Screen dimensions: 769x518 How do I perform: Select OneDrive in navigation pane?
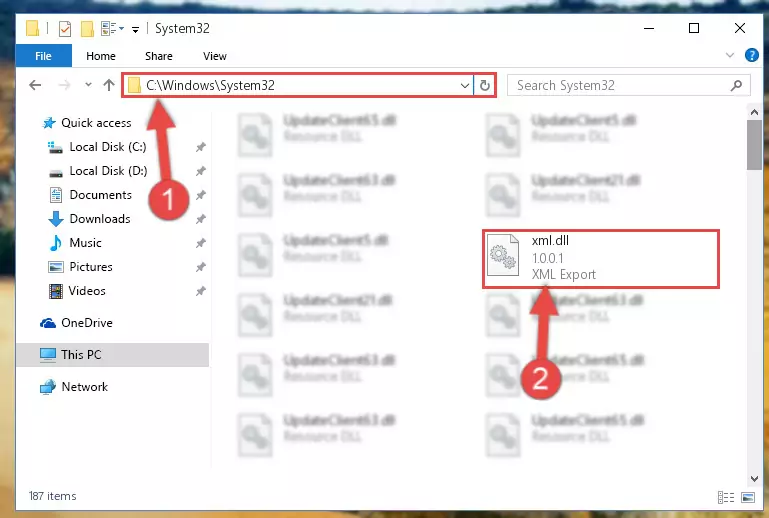87,323
